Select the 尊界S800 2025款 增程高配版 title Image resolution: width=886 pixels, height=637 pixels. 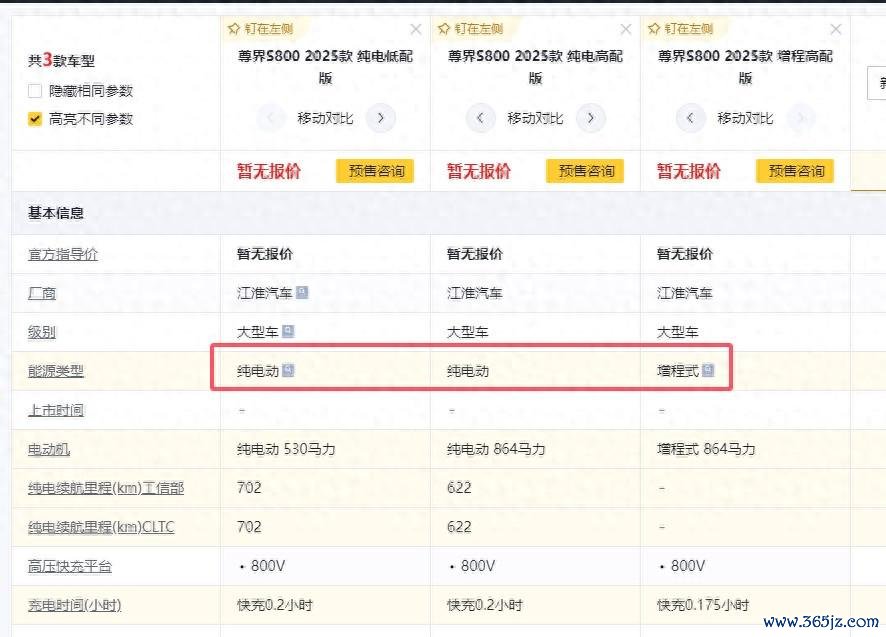pyautogui.click(x=746, y=67)
